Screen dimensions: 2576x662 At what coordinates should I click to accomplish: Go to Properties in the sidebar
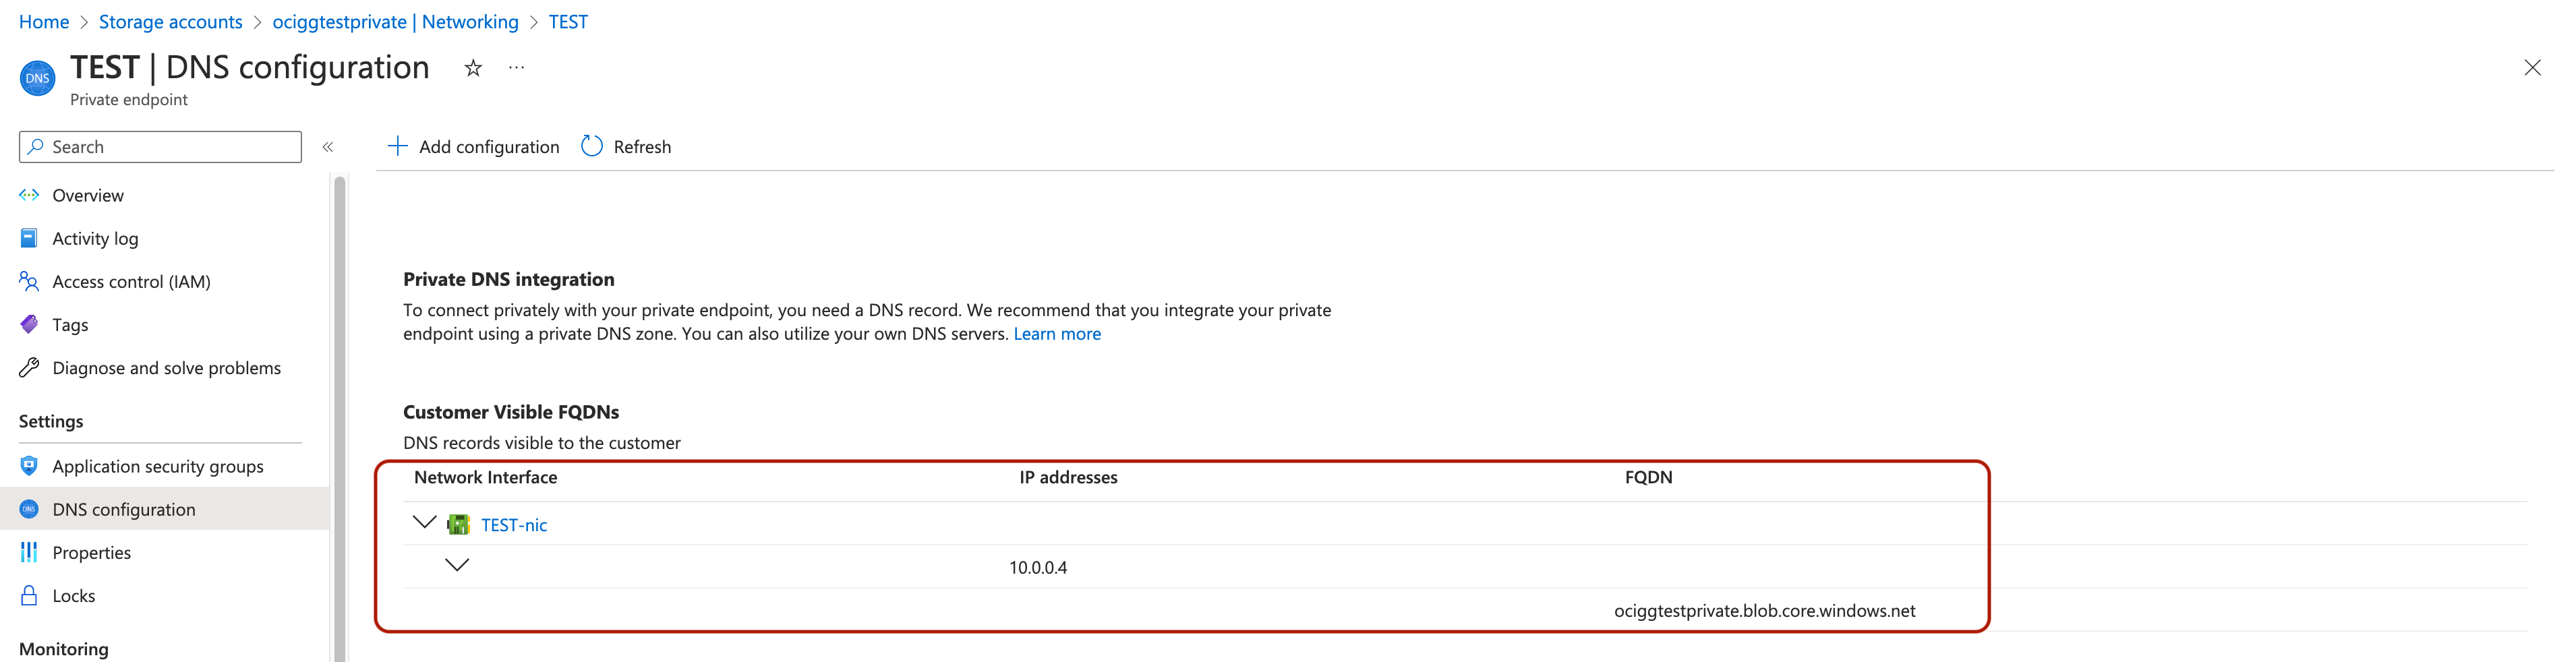coord(91,553)
